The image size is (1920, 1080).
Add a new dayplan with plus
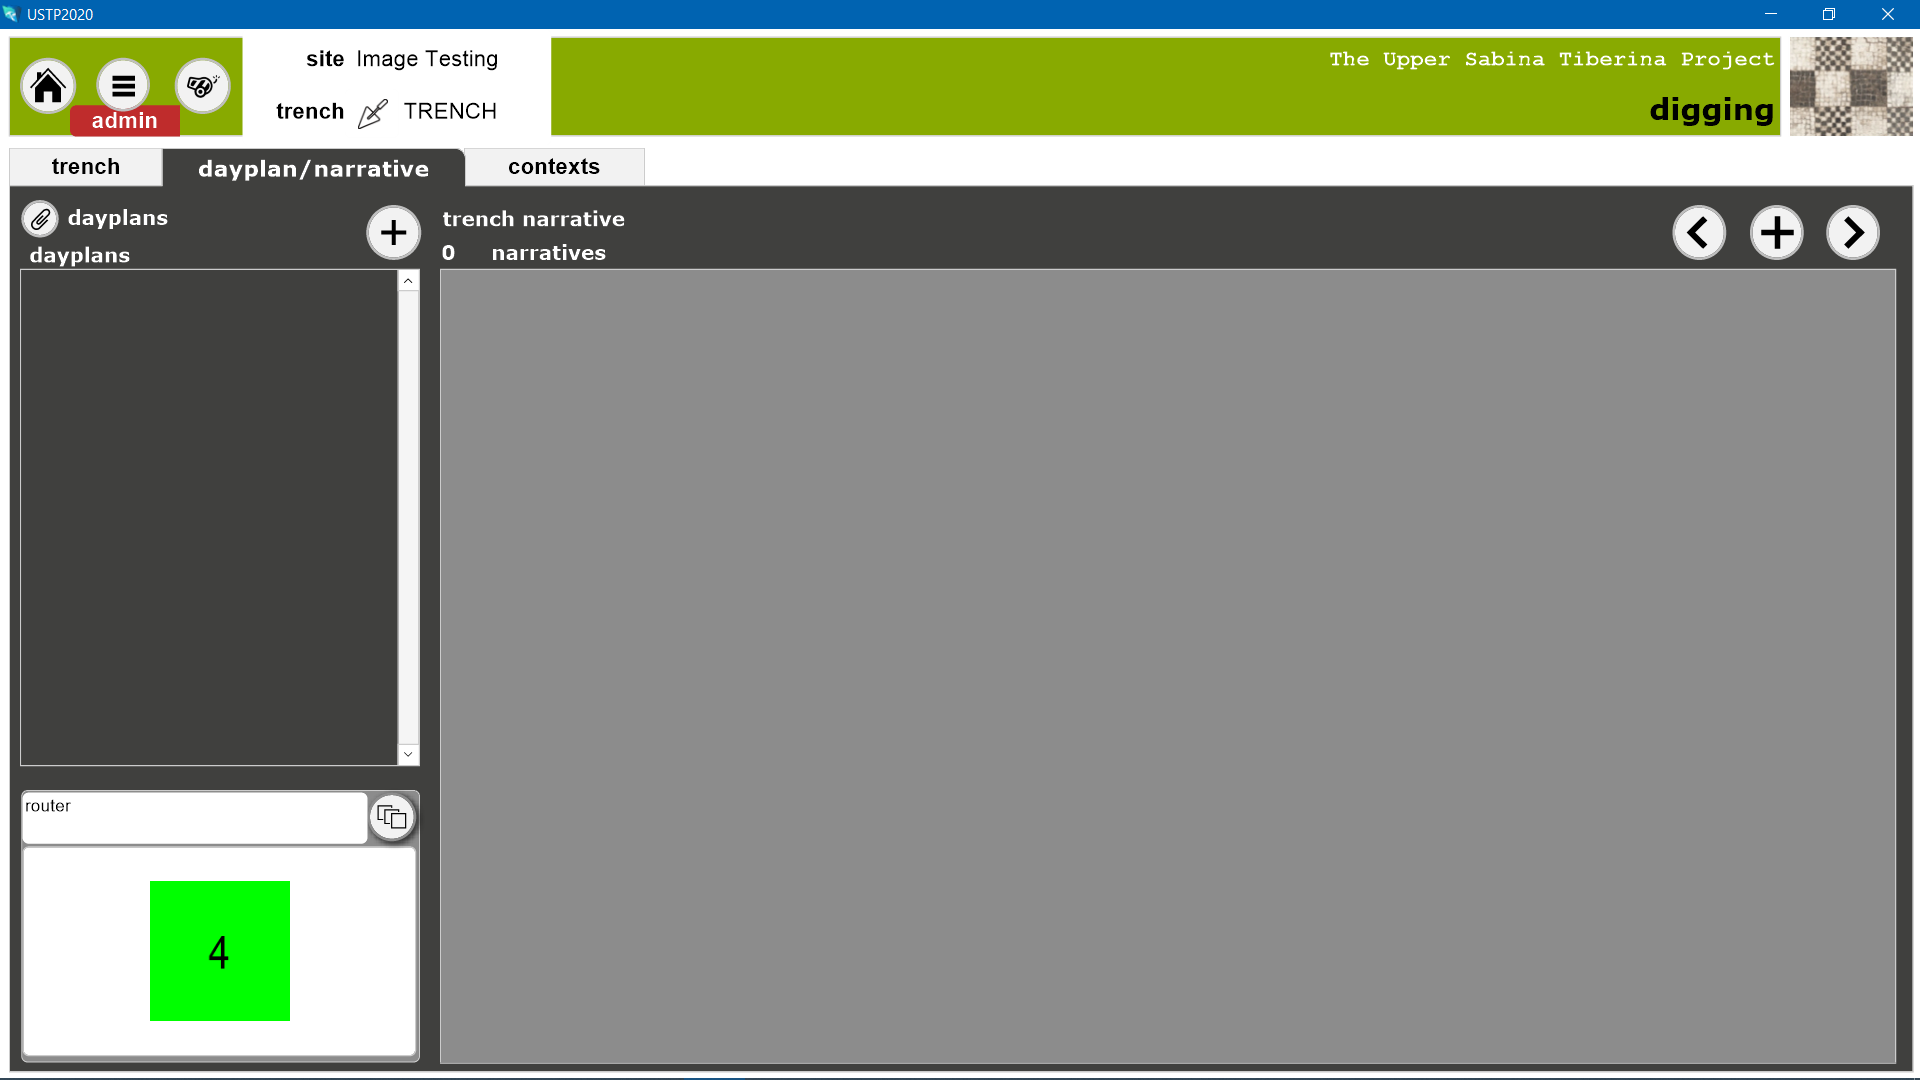coord(393,233)
